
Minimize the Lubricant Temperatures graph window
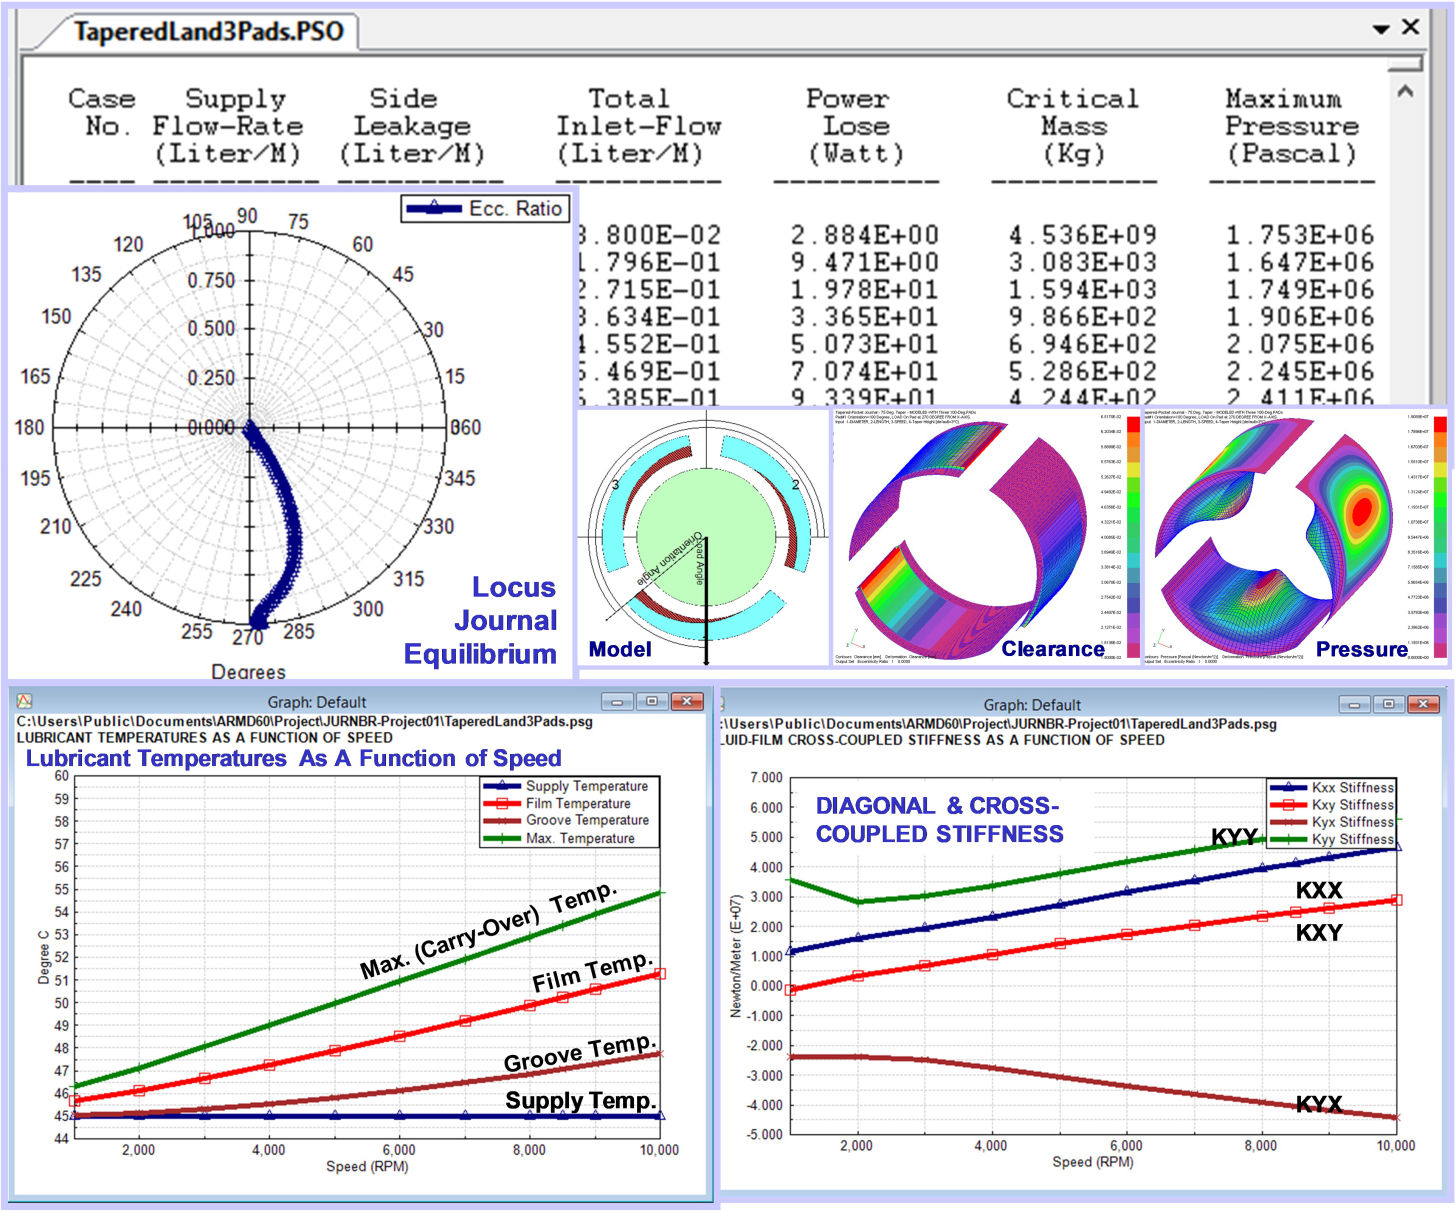pyautogui.click(x=618, y=702)
